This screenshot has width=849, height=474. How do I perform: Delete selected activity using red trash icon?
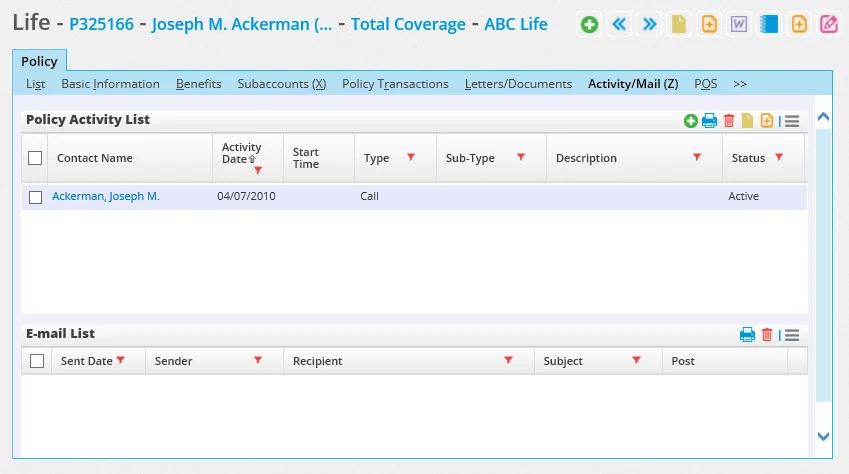[x=729, y=121]
